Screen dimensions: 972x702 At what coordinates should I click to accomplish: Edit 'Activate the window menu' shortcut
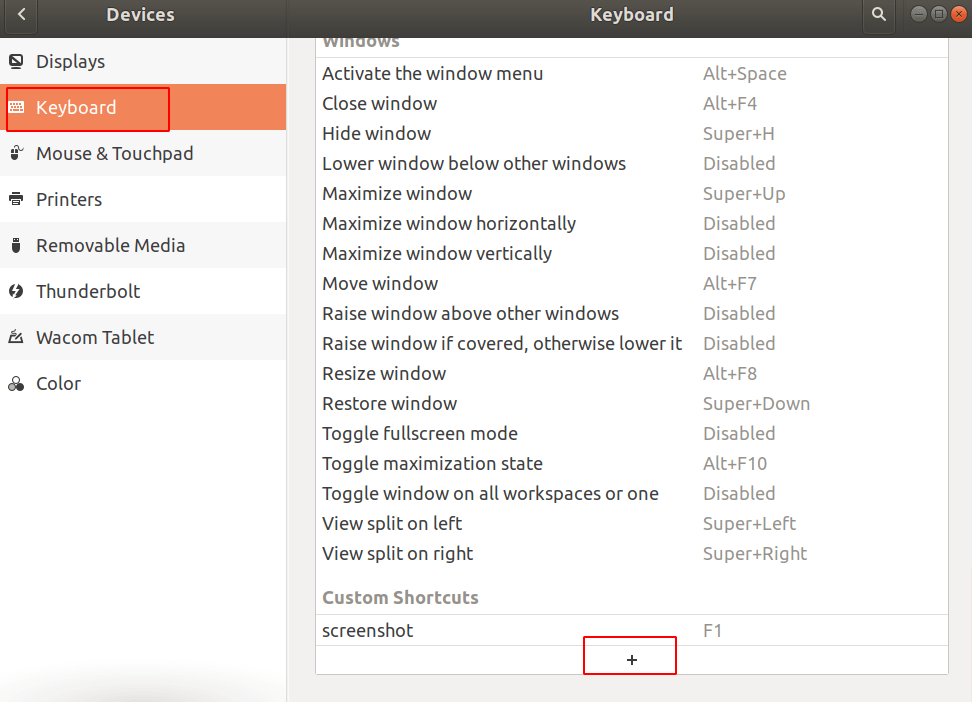click(x=631, y=73)
